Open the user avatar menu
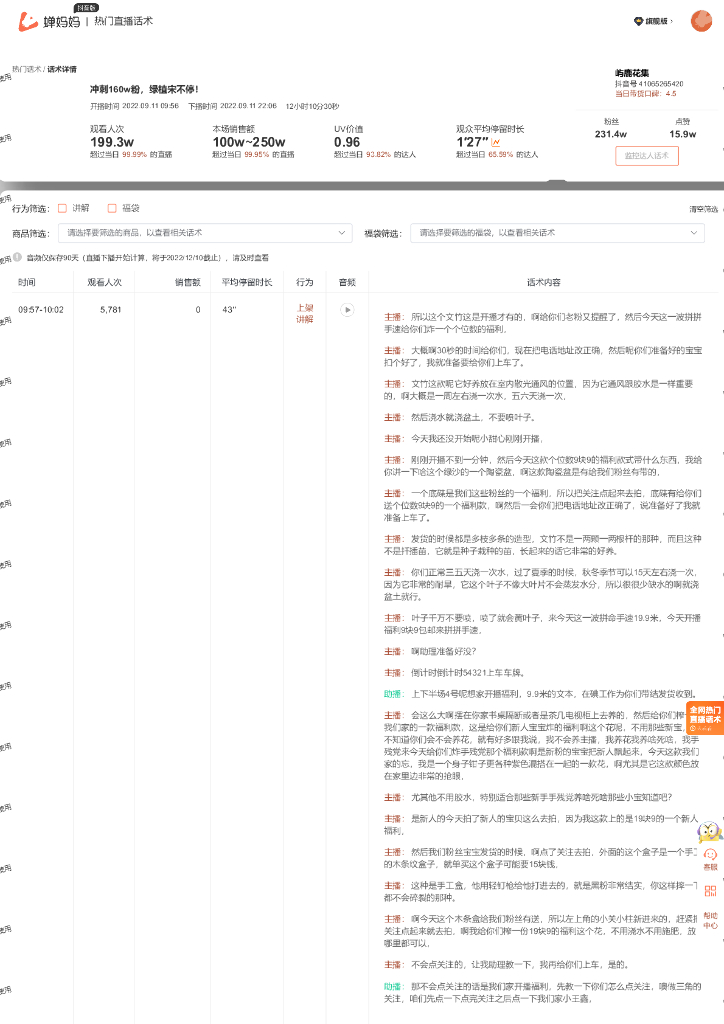 [701, 21]
